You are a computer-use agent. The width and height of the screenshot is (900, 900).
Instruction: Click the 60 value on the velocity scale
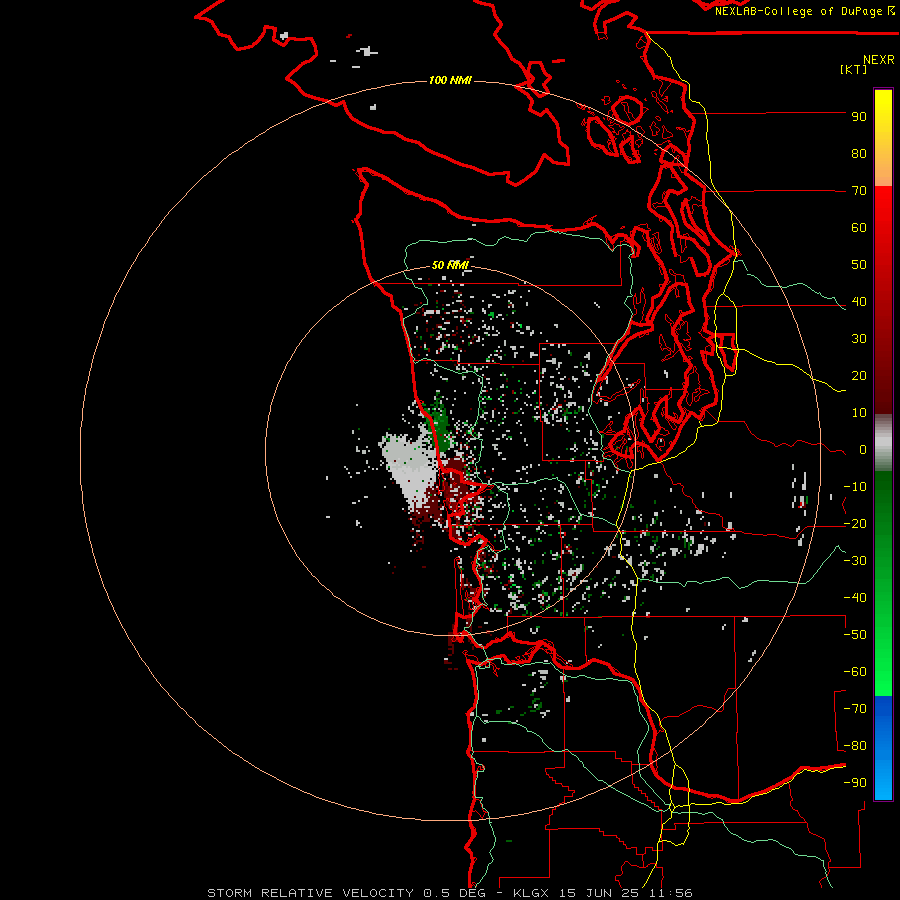859,228
